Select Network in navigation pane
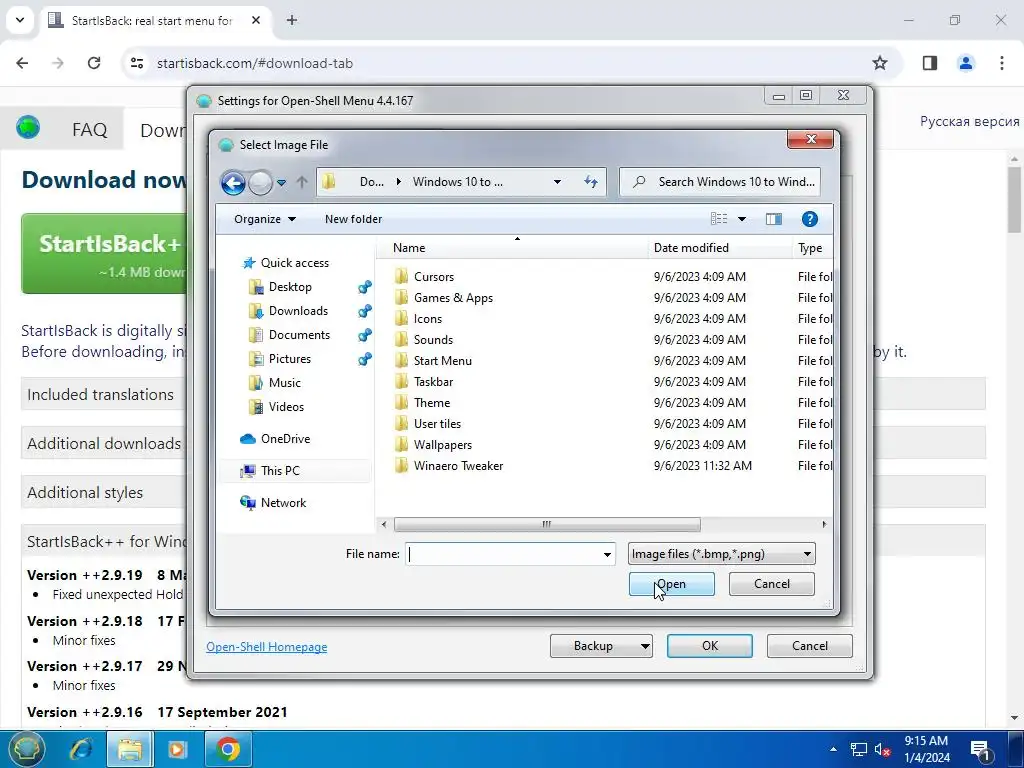Screen dimensions: 1024x768 point(283,503)
